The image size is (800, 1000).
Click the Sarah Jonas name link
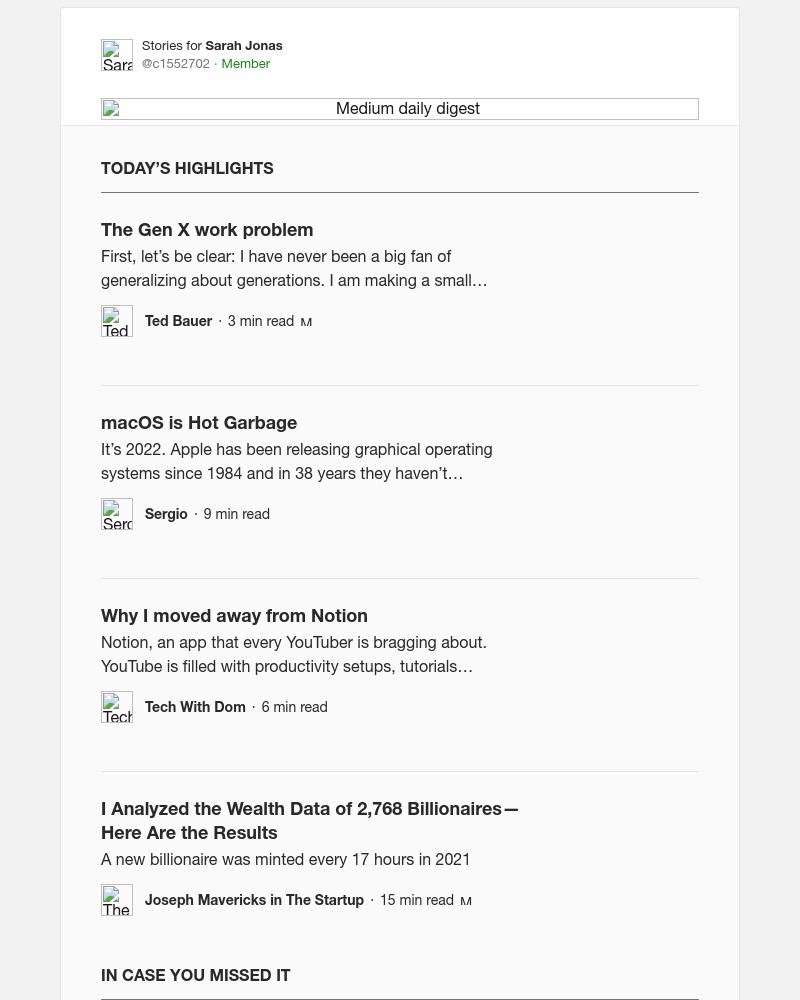point(244,46)
